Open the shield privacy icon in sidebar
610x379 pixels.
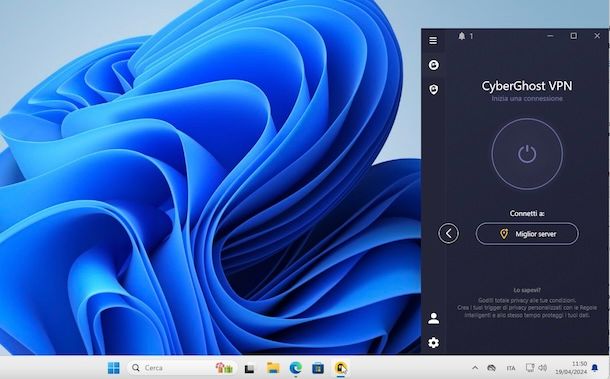[x=433, y=89]
